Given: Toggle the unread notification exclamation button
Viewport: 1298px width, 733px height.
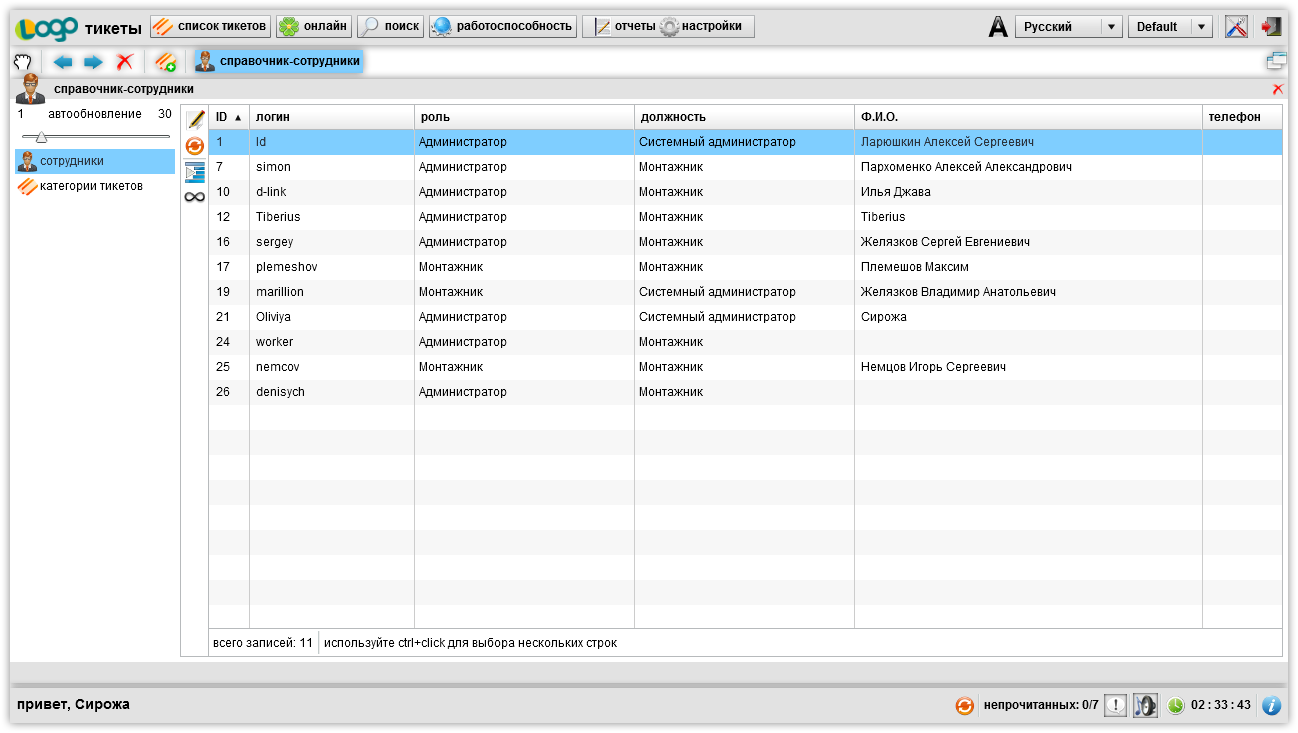Looking at the screenshot, I should (x=1115, y=705).
